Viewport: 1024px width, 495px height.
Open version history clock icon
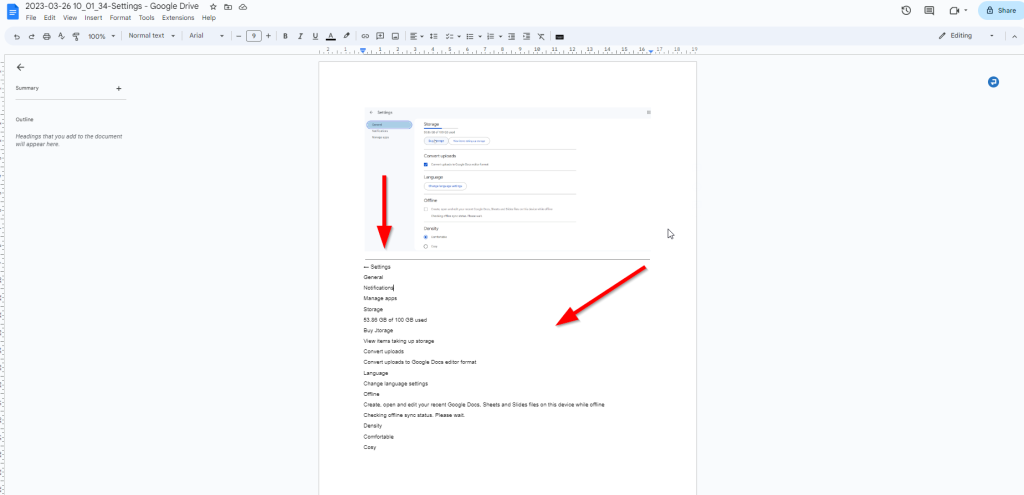(906, 10)
